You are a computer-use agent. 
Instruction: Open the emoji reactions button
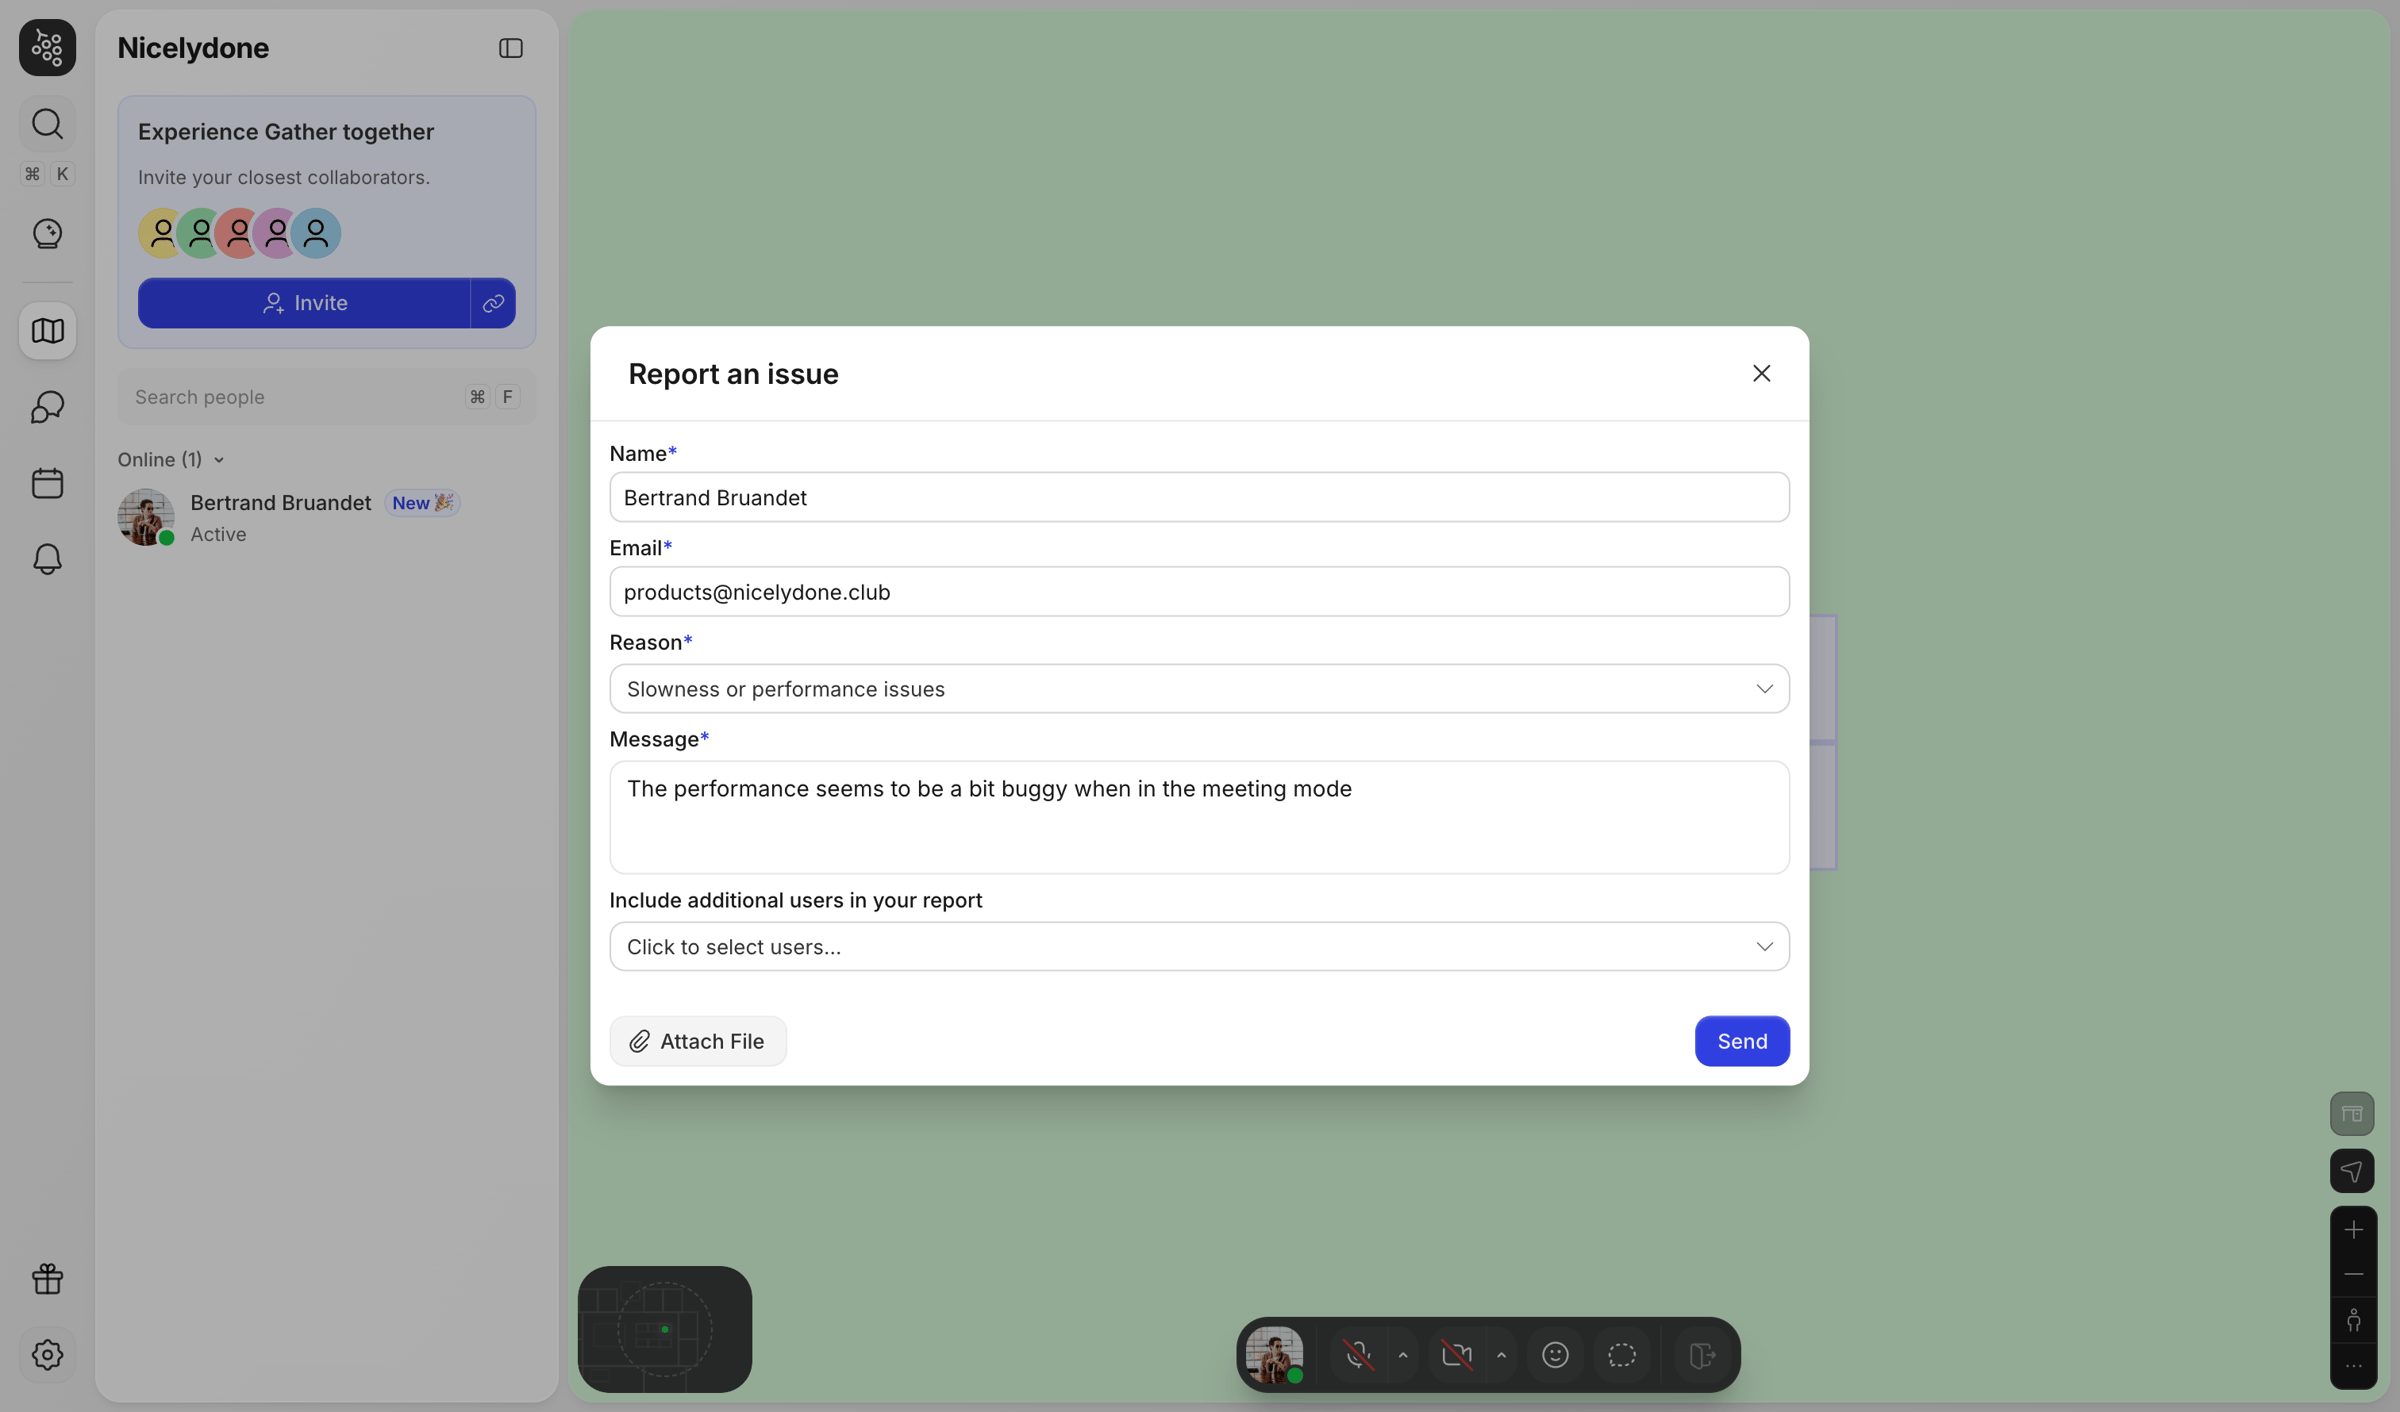1555,1355
